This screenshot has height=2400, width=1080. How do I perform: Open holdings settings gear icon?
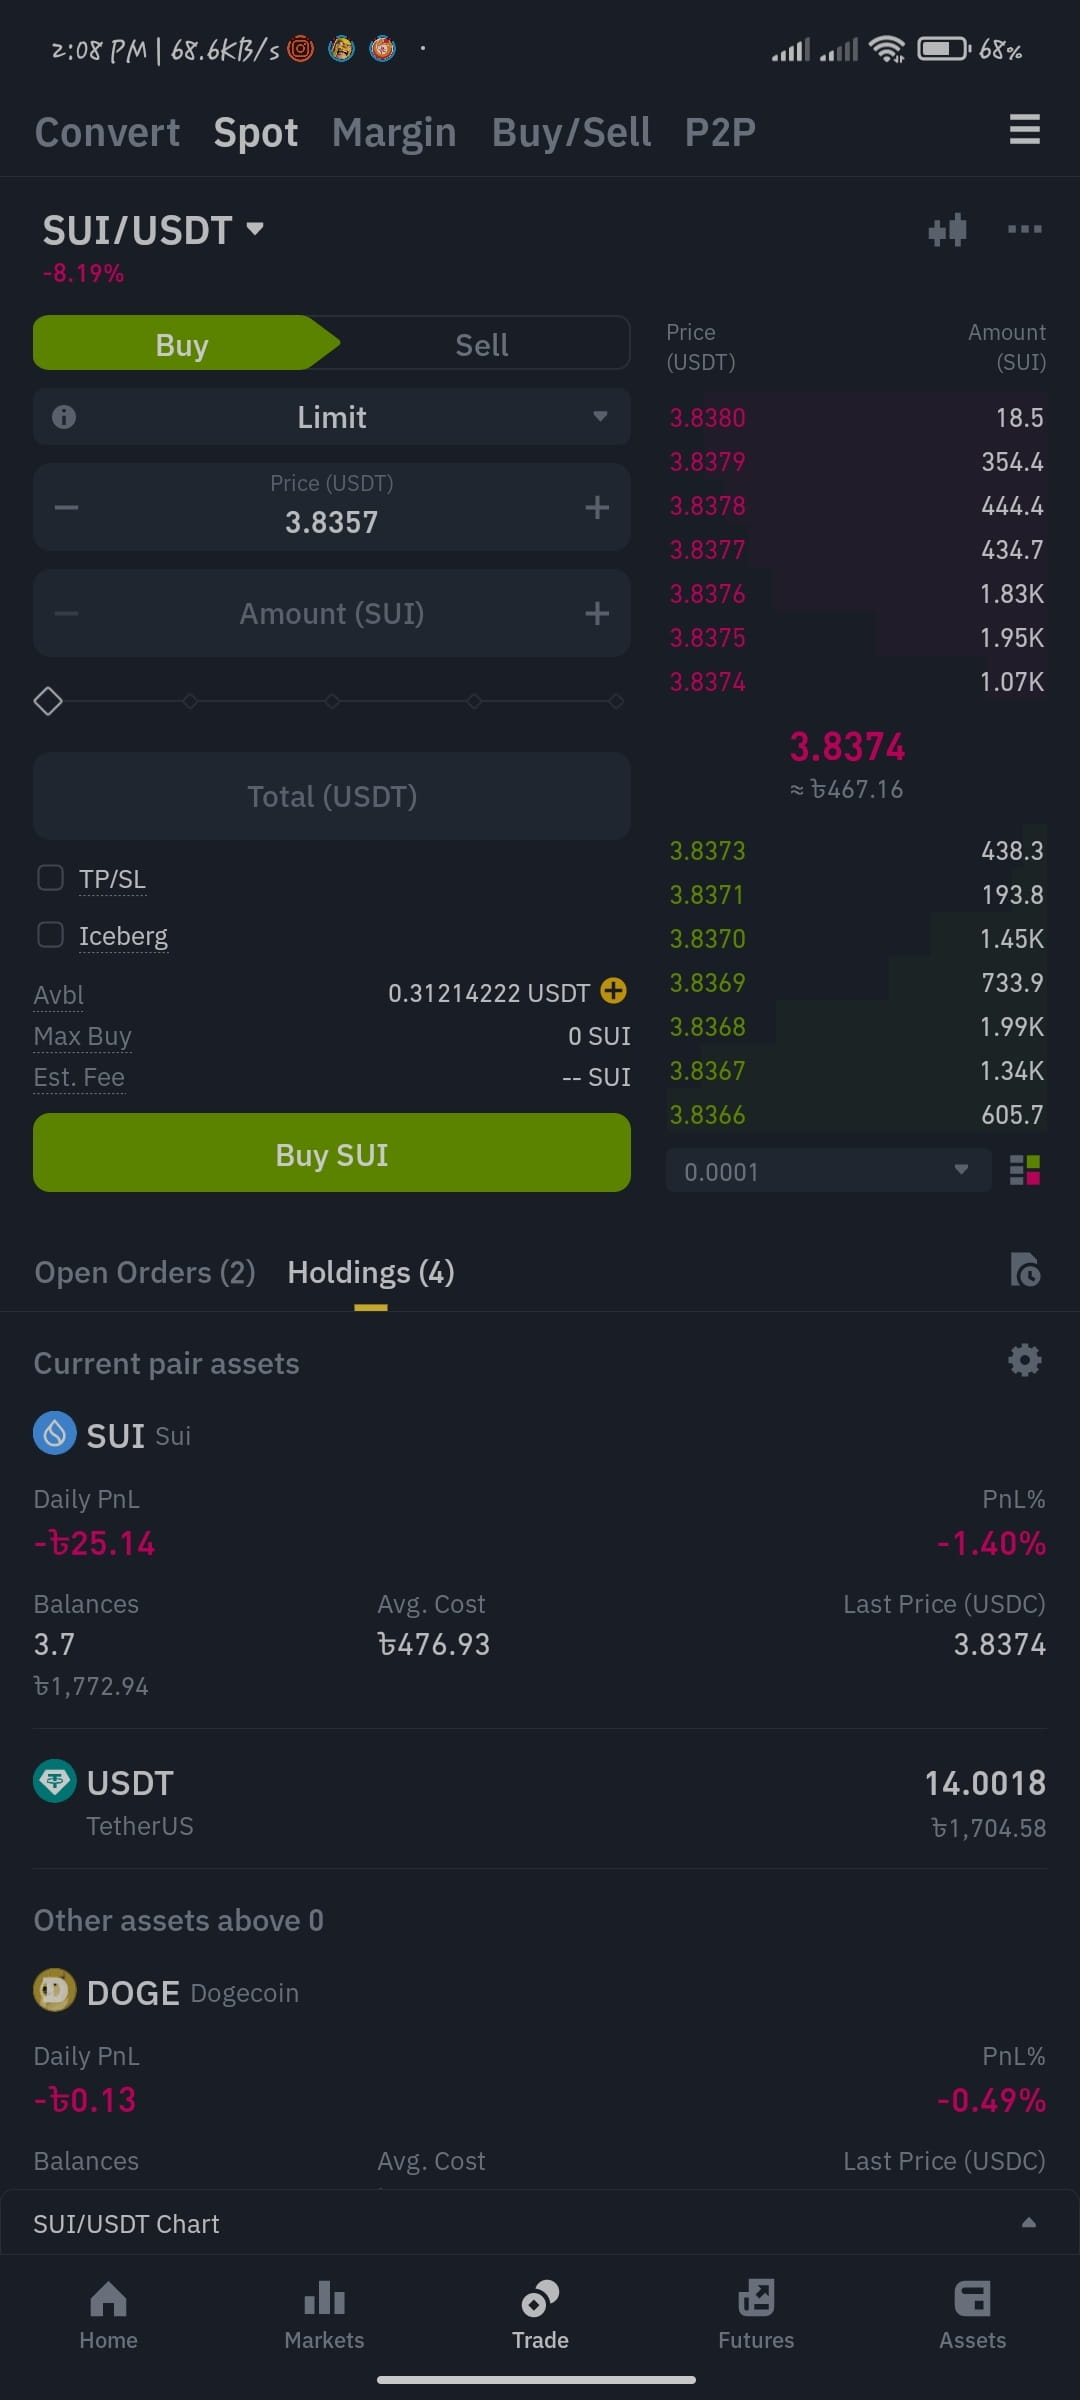click(x=1024, y=1360)
